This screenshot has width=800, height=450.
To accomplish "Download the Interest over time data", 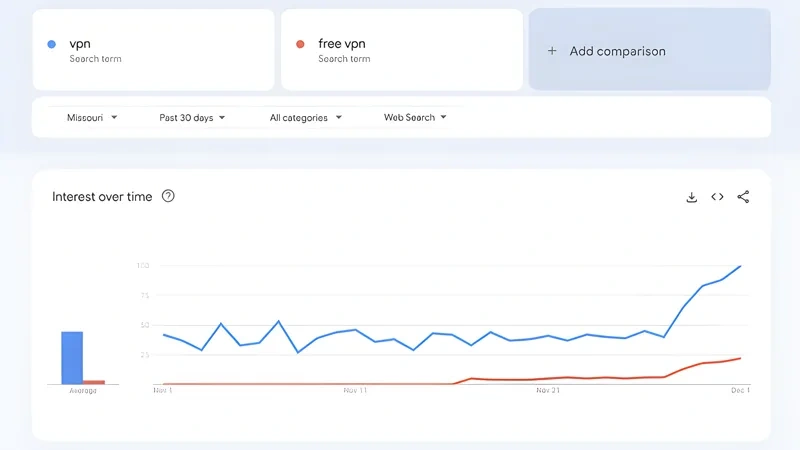I will [x=691, y=197].
